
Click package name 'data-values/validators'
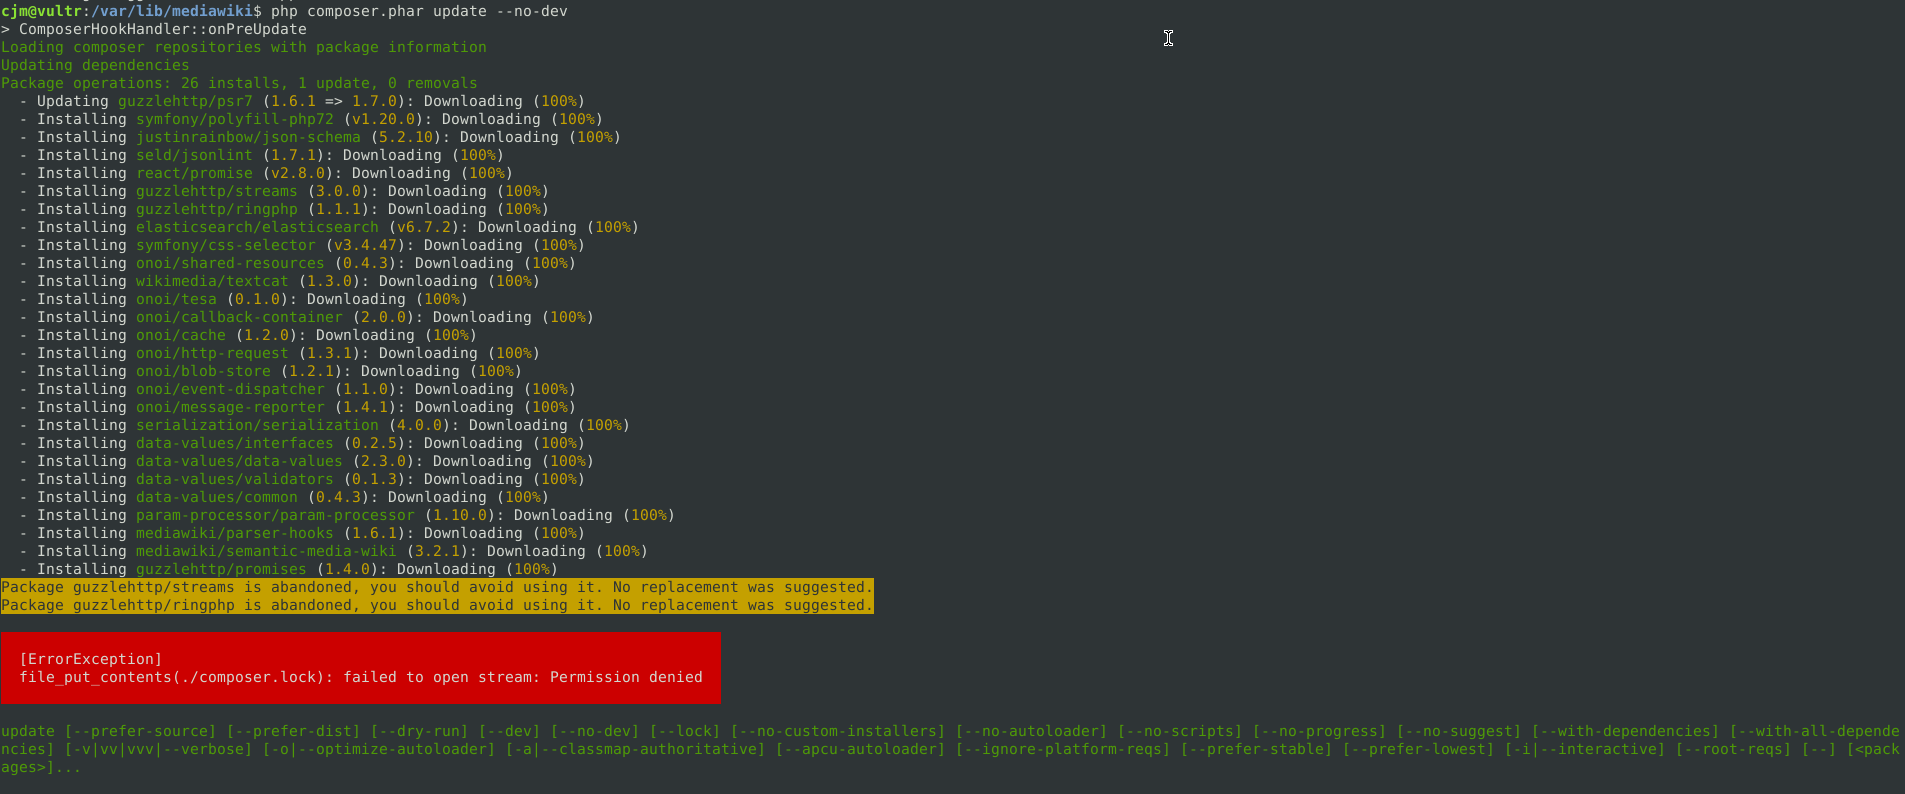235,479
